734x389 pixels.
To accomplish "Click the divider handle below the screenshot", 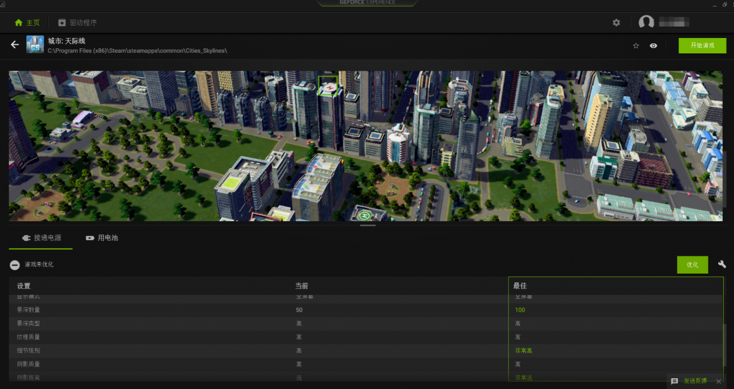I will pos(368,225).
